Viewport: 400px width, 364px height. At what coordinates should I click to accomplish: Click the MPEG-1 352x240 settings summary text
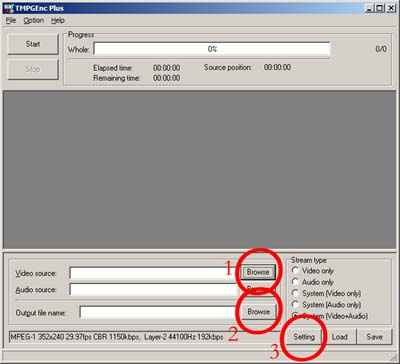tap(117, 337)
